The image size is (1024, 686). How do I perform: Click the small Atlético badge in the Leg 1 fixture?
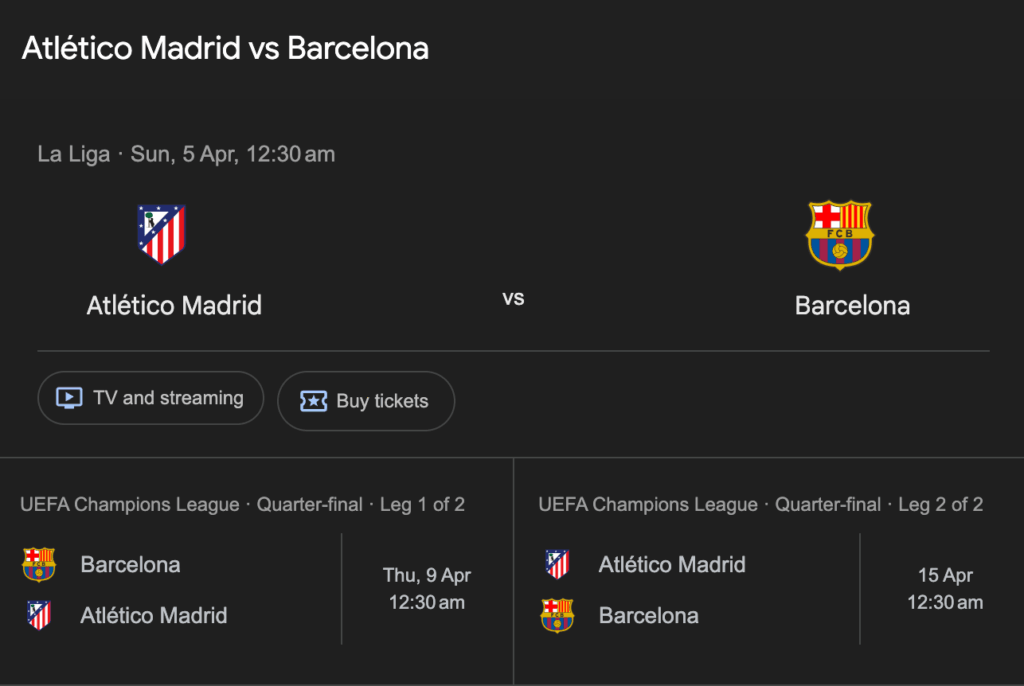tap(40, 615)
